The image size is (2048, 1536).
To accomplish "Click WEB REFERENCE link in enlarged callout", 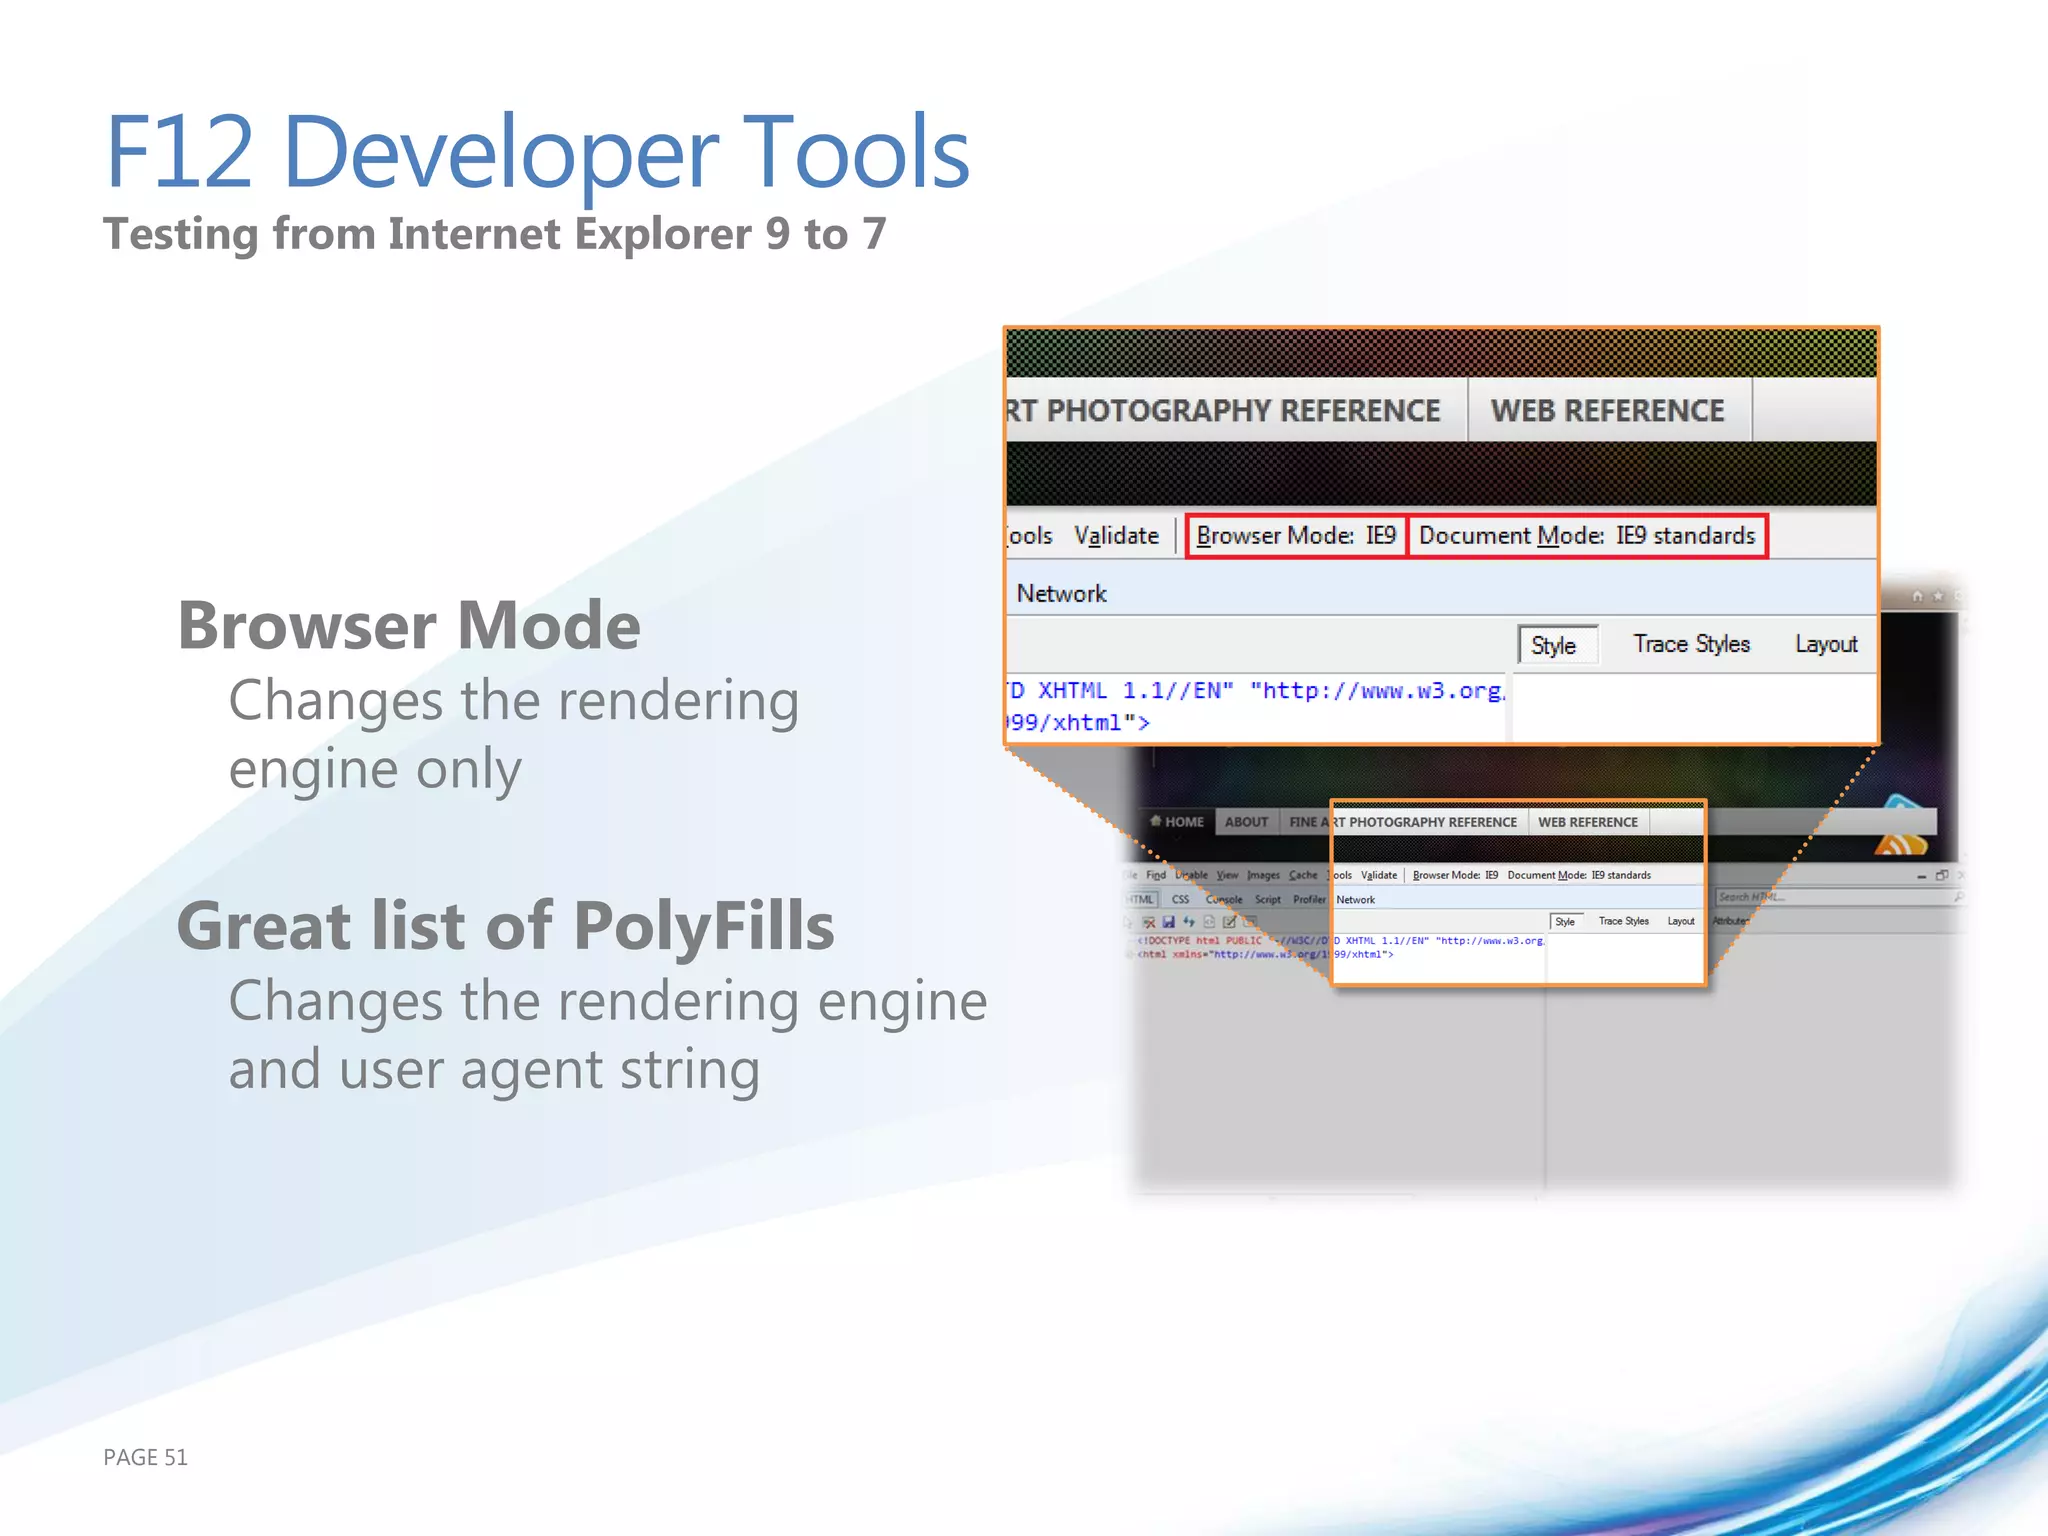I will [1607, 410].
